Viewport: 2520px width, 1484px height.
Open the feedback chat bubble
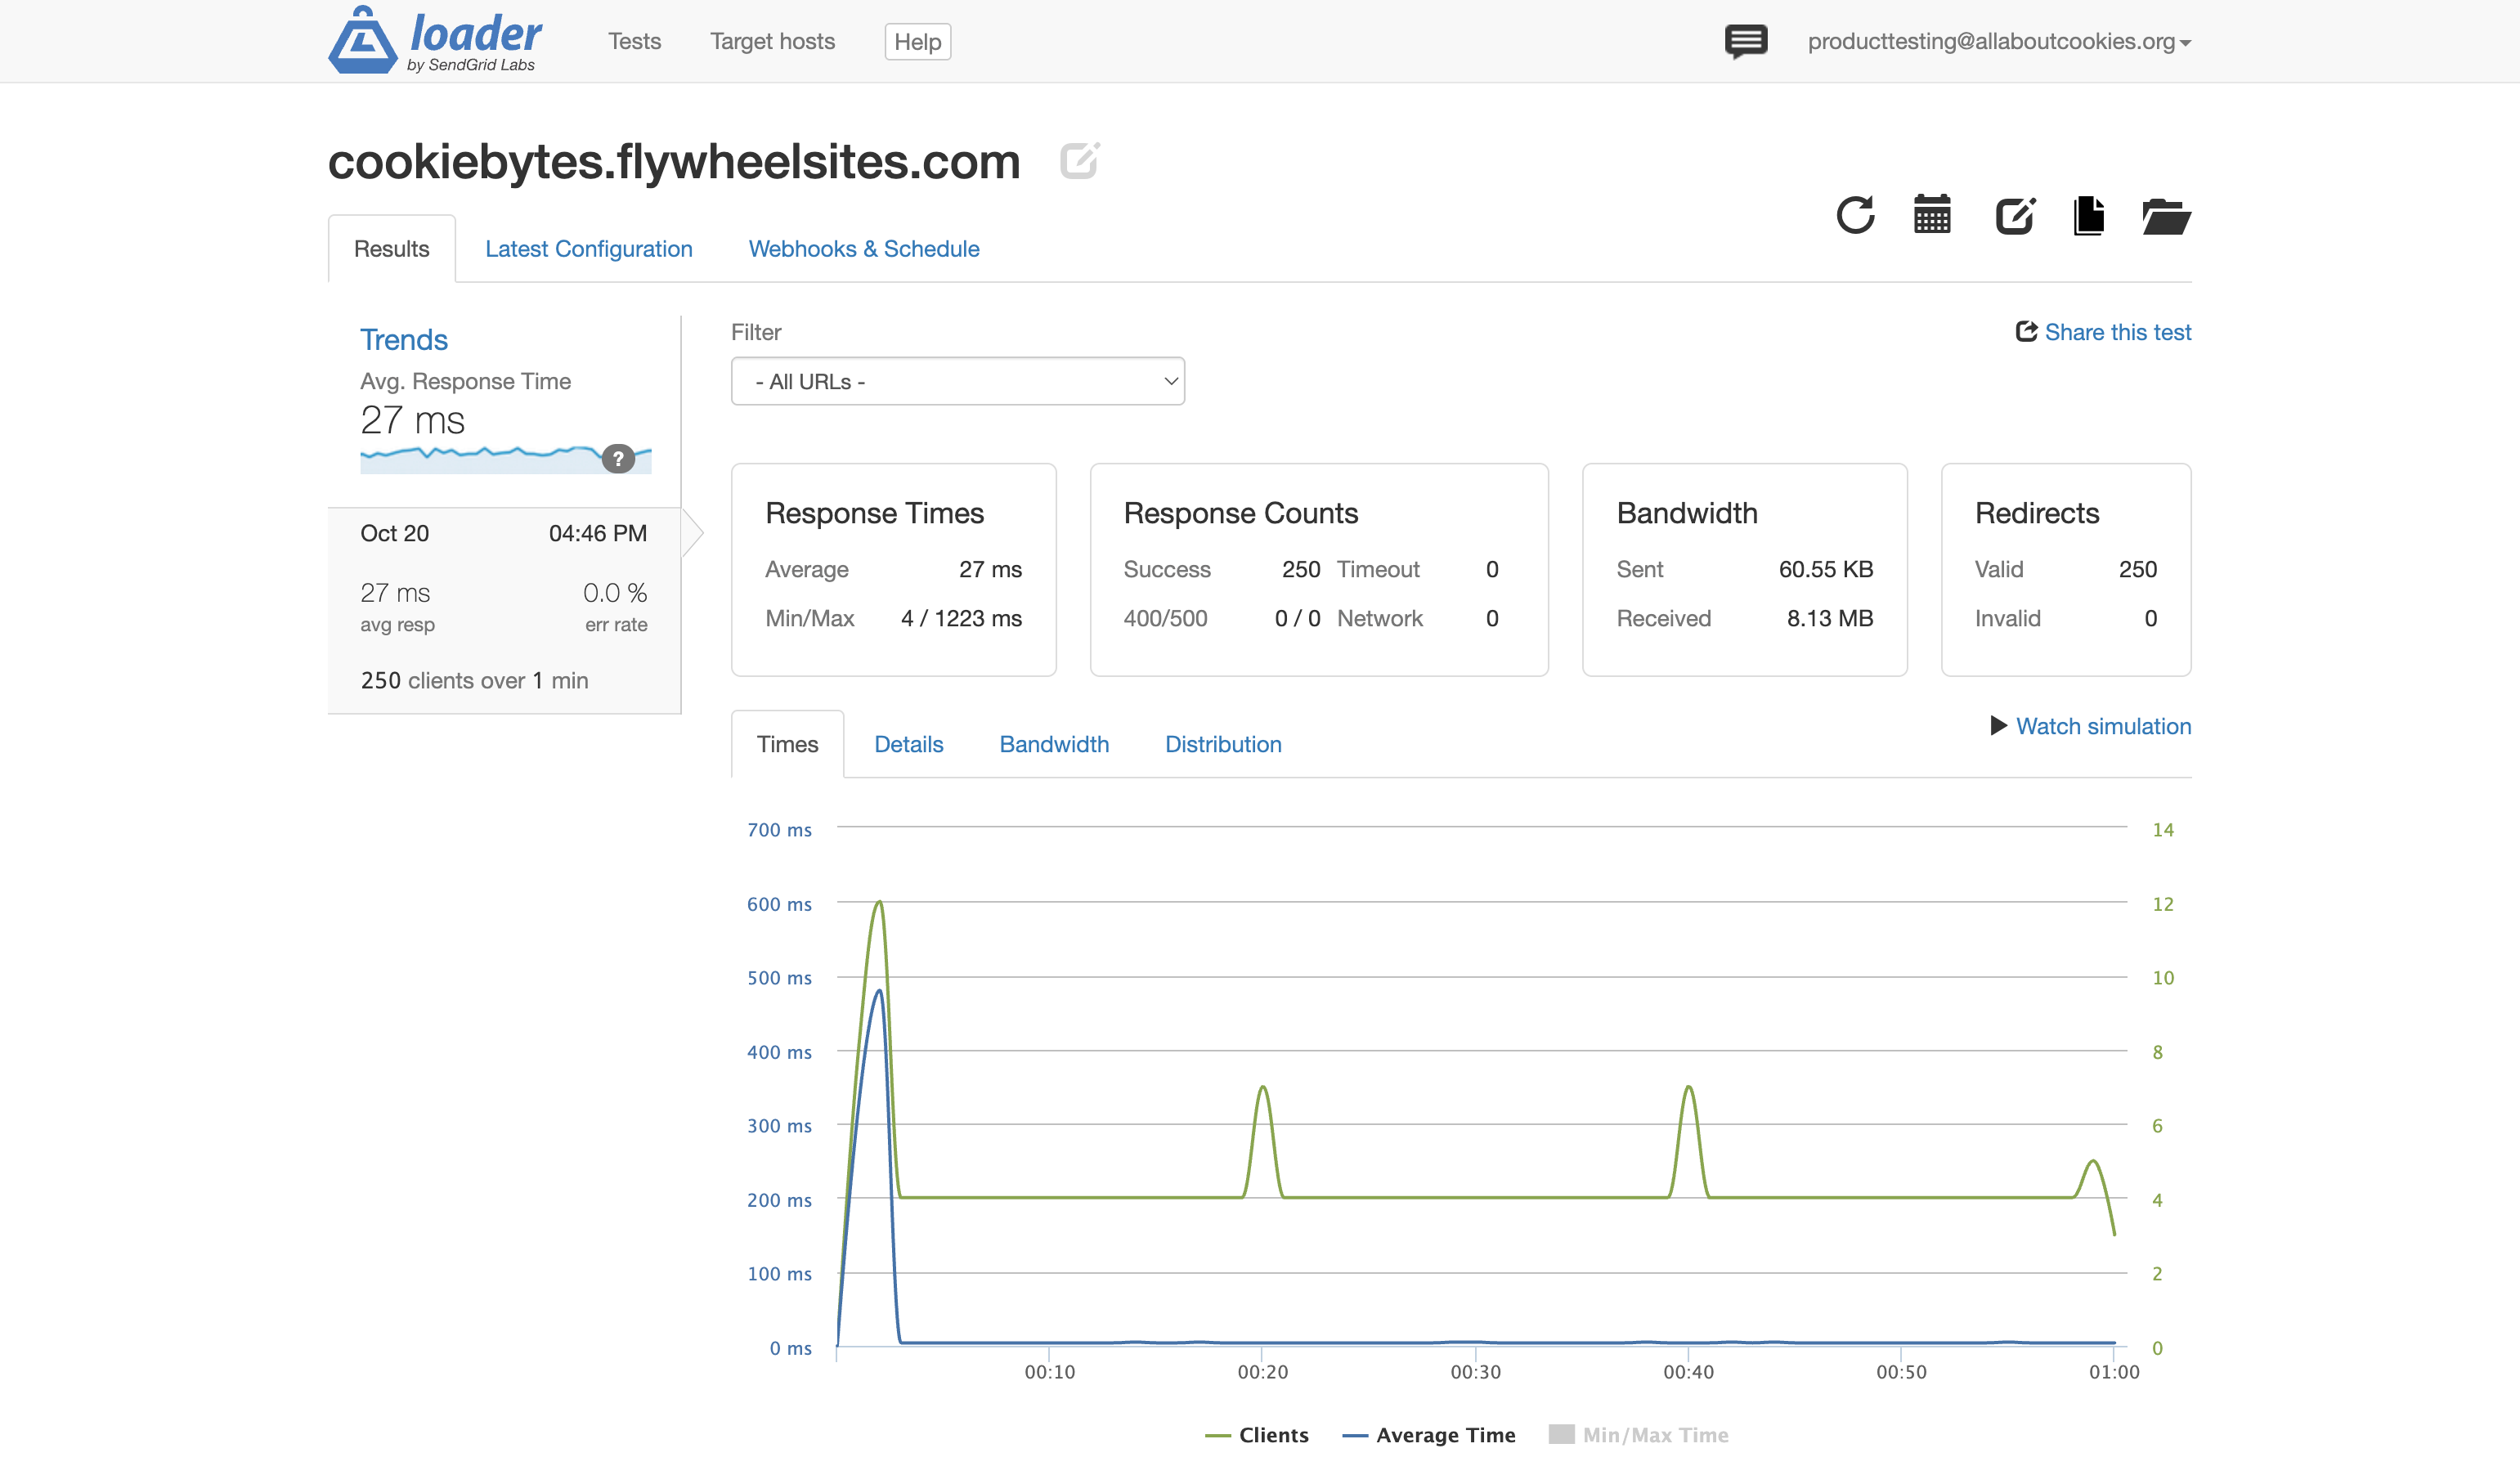coord(1745,41)
